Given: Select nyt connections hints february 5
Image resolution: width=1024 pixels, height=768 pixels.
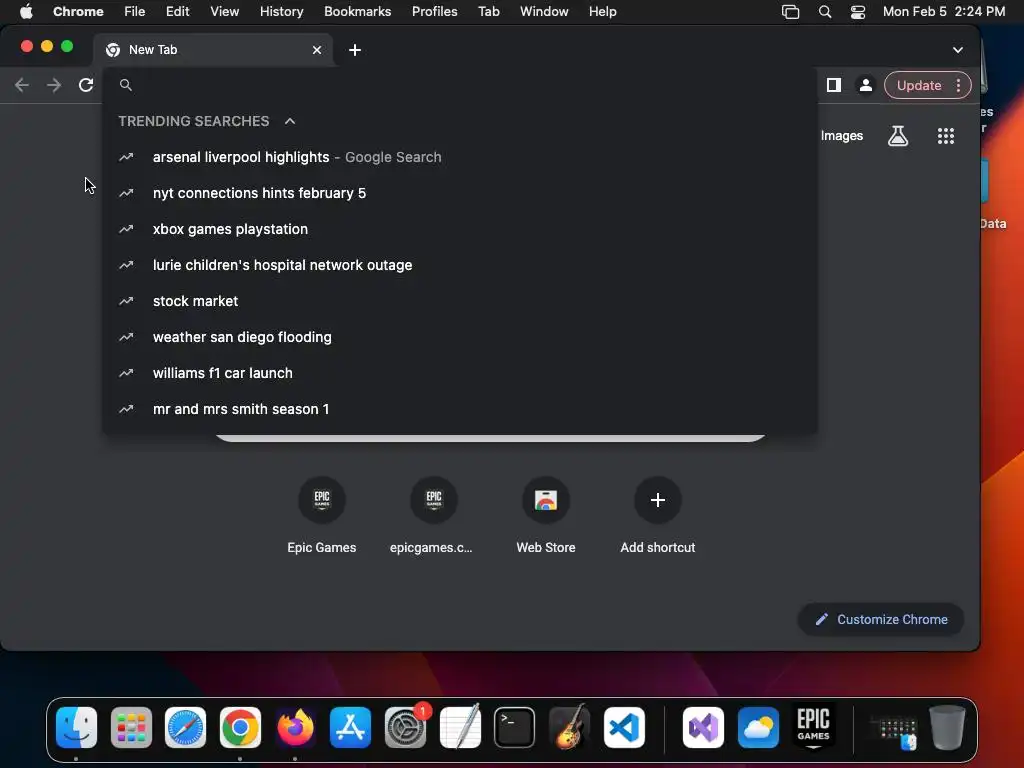Looking at the screenshot, I should (x=460, y=193).
